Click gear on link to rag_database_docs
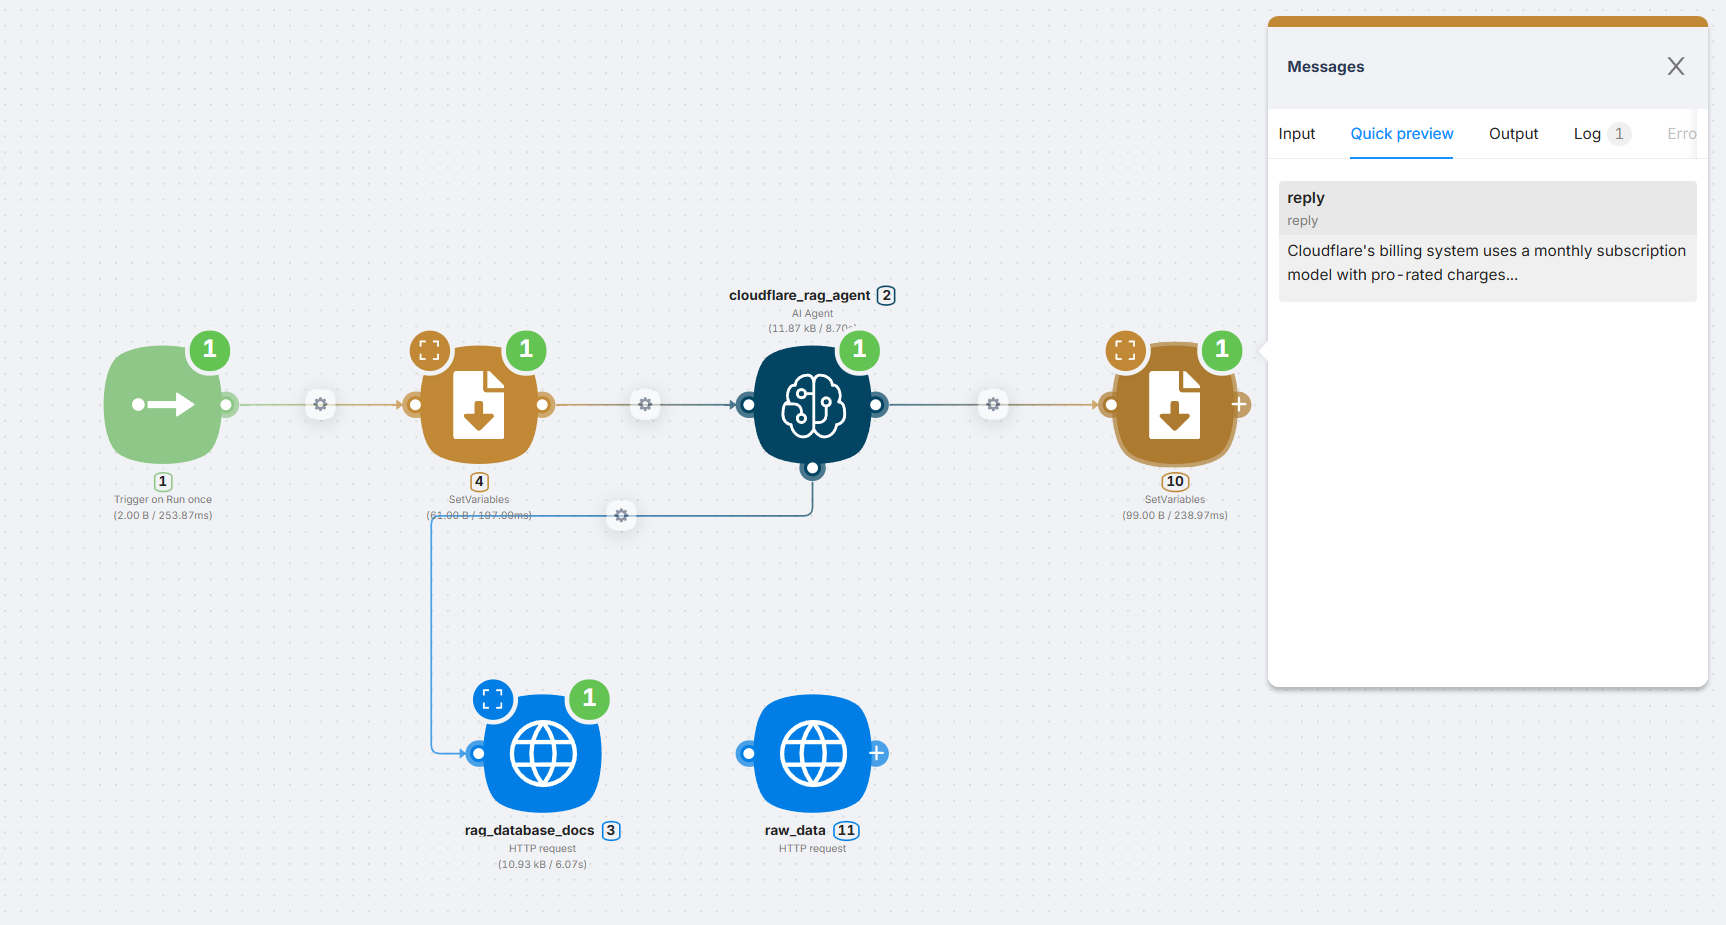This screenshot has width=1726, height=925. [621, 516]
